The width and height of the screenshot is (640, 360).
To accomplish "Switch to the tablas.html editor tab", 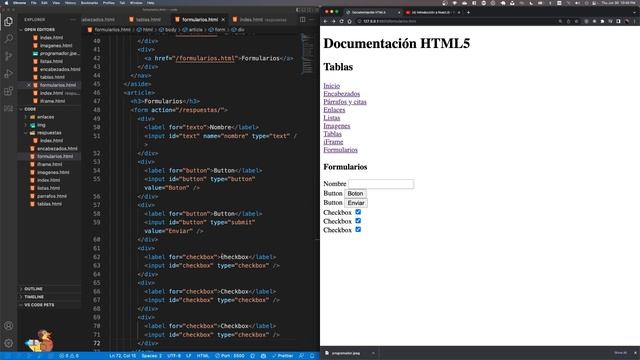I will click(x=145, y=20).
